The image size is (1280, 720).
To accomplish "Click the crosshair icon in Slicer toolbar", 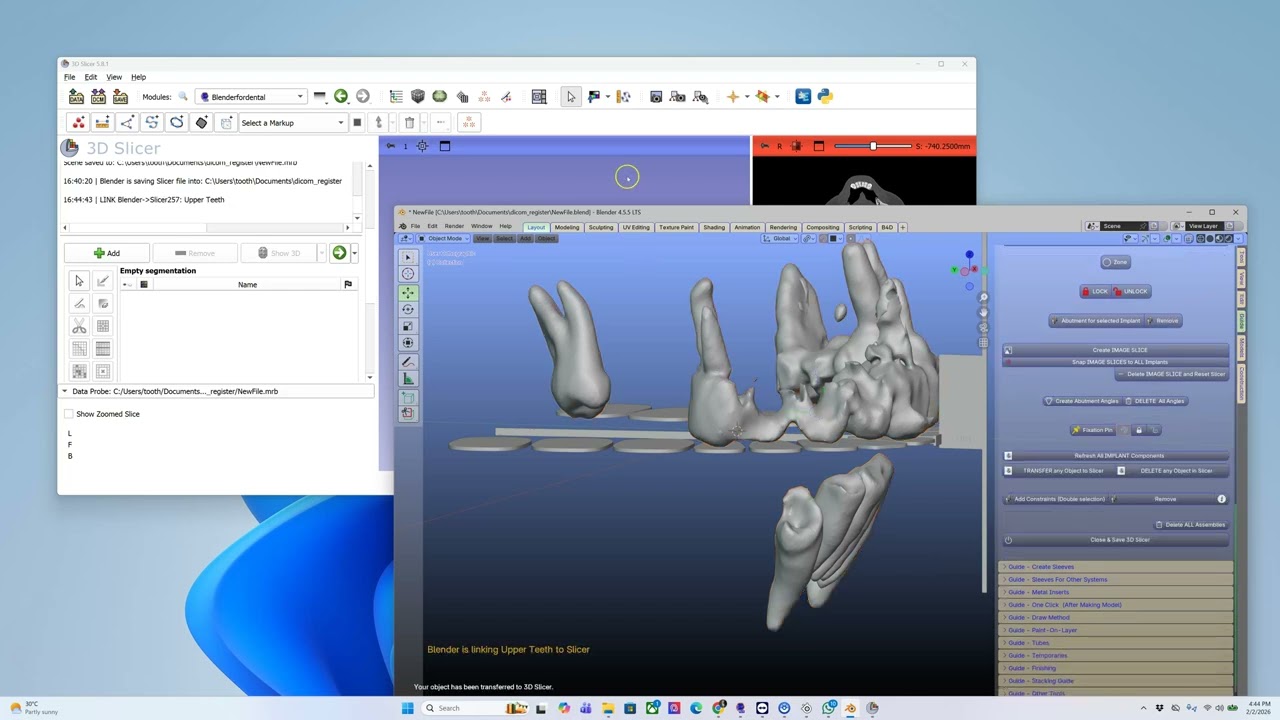I will pyautogui.click(x=733, y=96).
